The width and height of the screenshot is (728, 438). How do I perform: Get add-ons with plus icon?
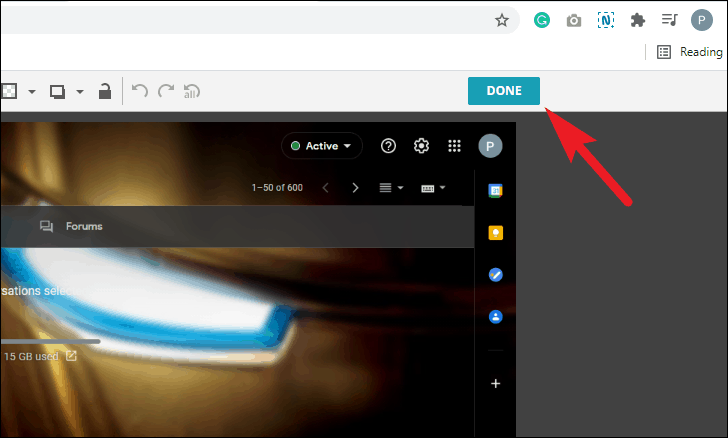pyautogui.click(x=495, y=383)
